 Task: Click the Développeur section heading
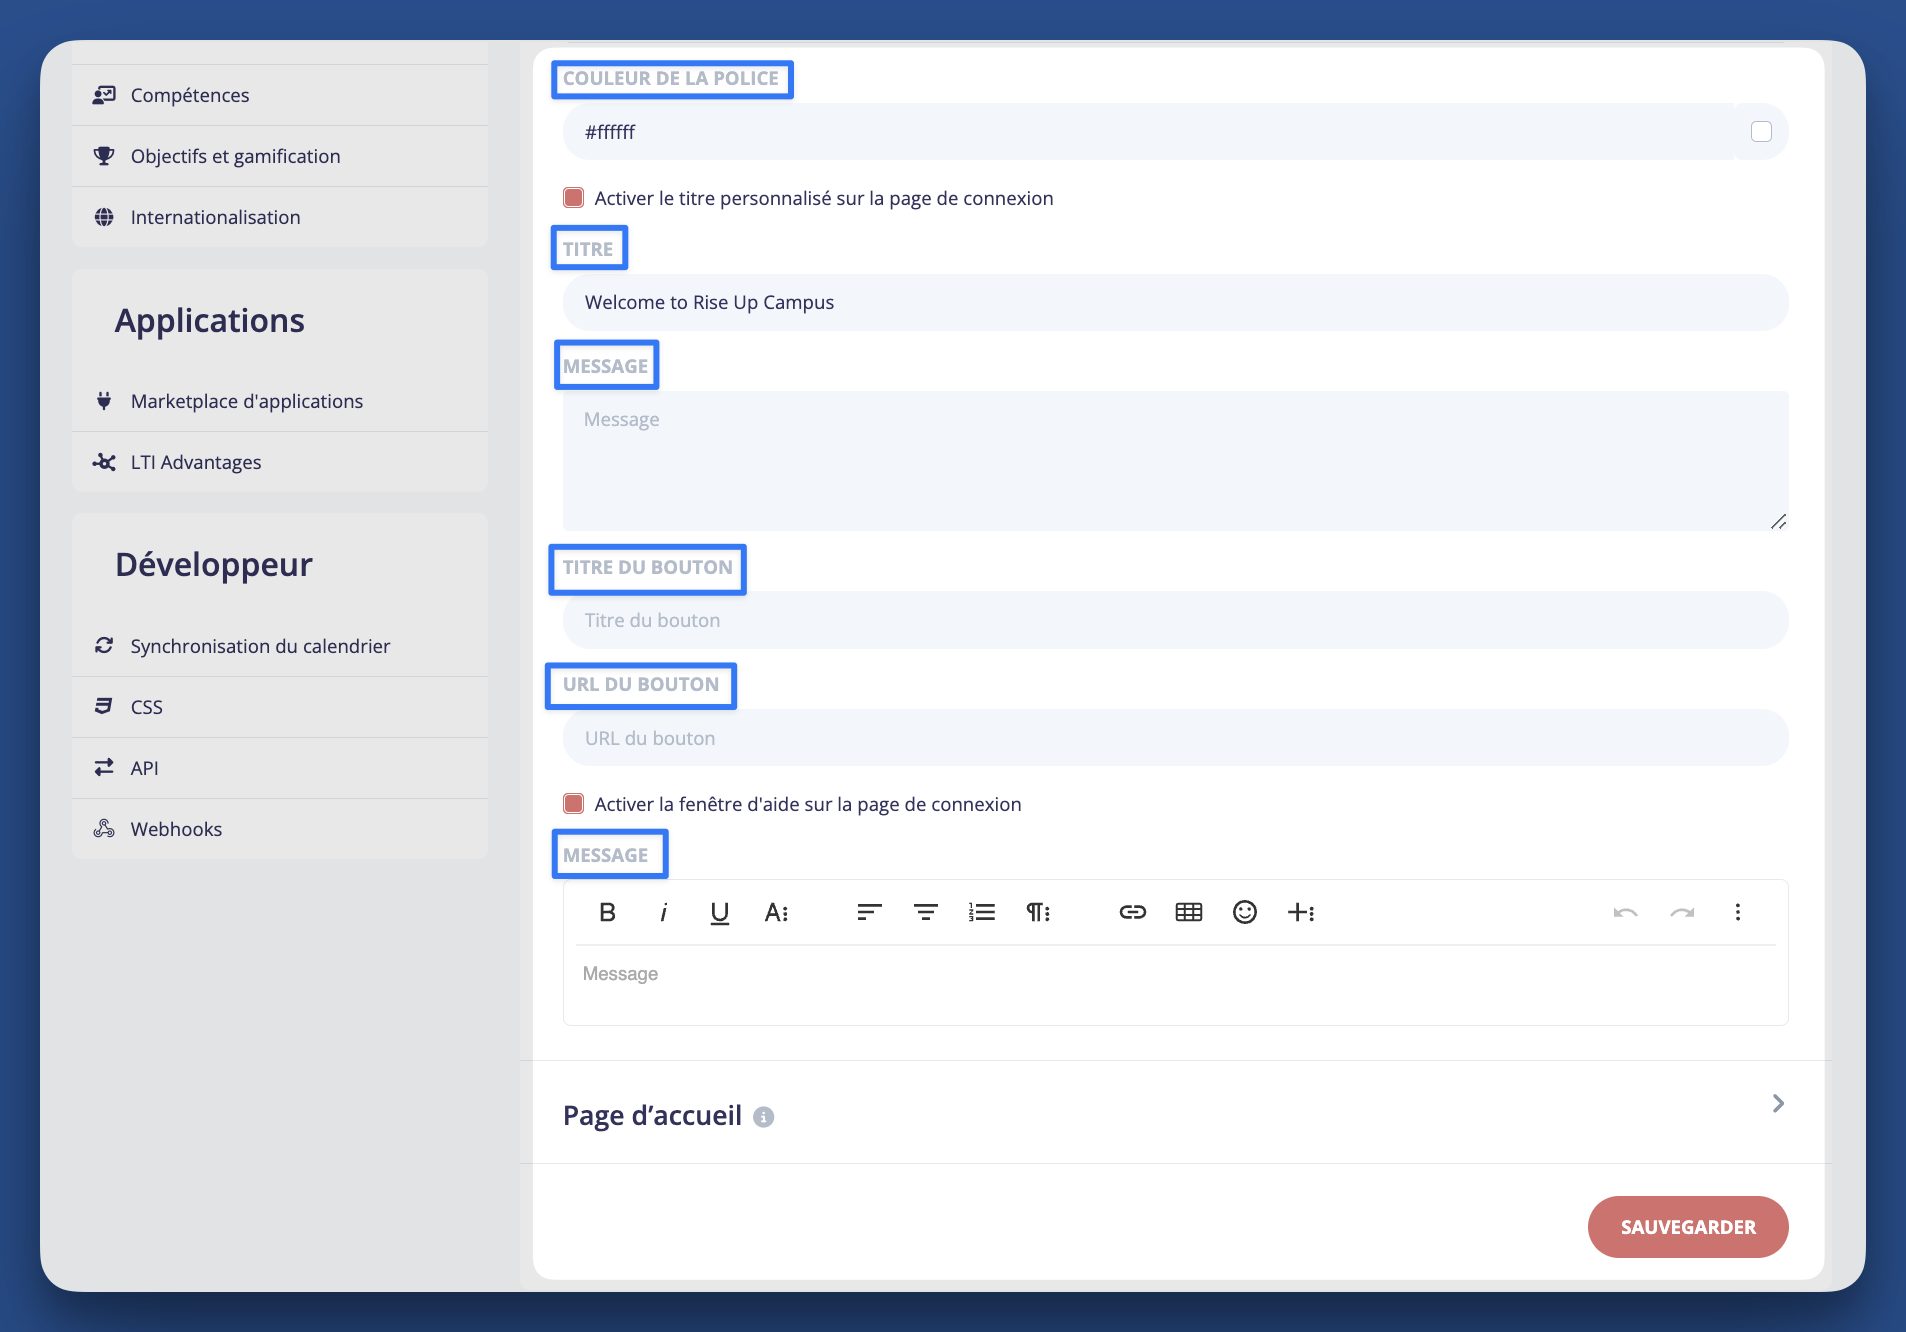point(214,564)
